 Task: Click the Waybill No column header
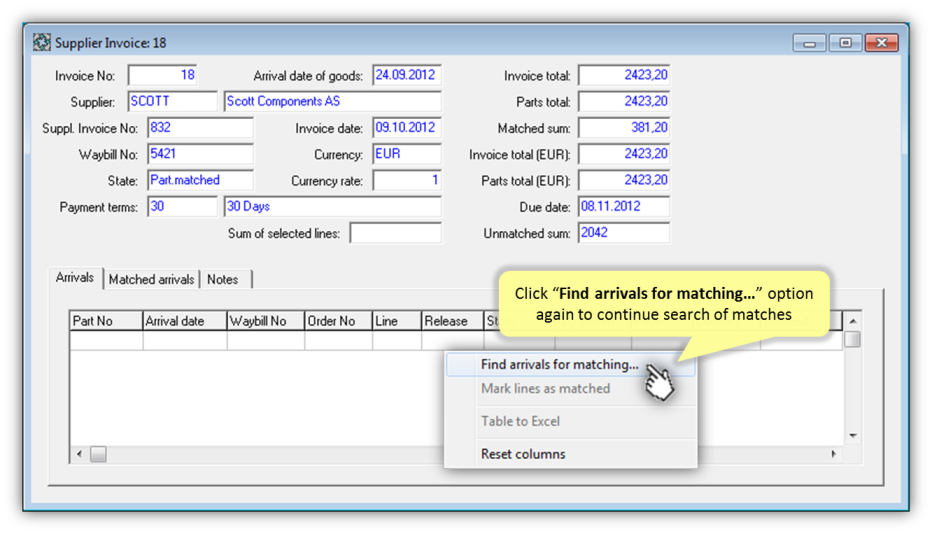[x=265, y=321]
